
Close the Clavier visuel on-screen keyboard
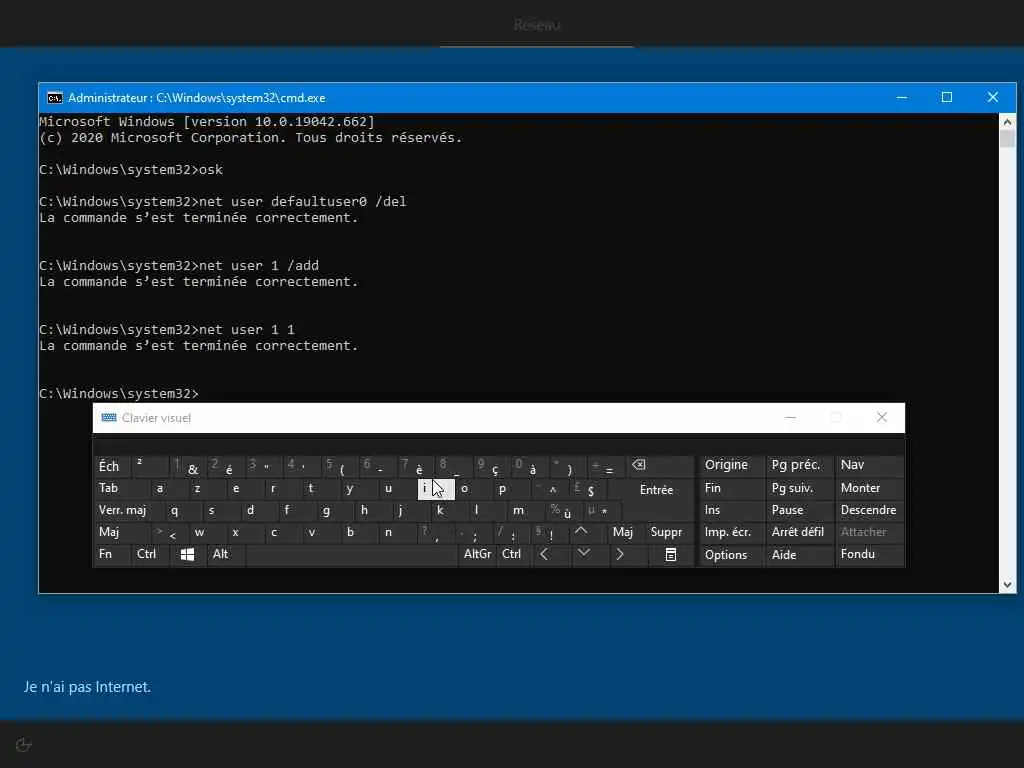click(x=882, y=417)
